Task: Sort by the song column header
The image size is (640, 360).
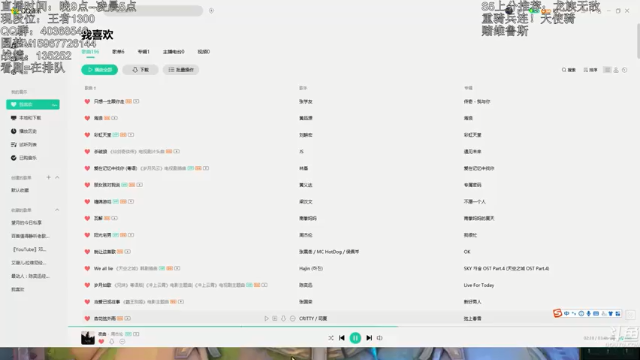Action: [90, 88]
